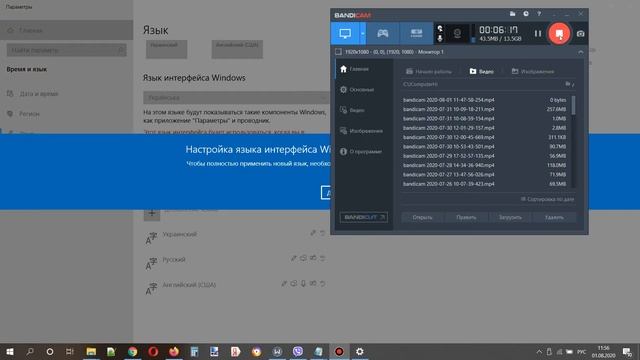Click the Settings window search field
Viewport: 640px width, 360px height.
(66, 50)
